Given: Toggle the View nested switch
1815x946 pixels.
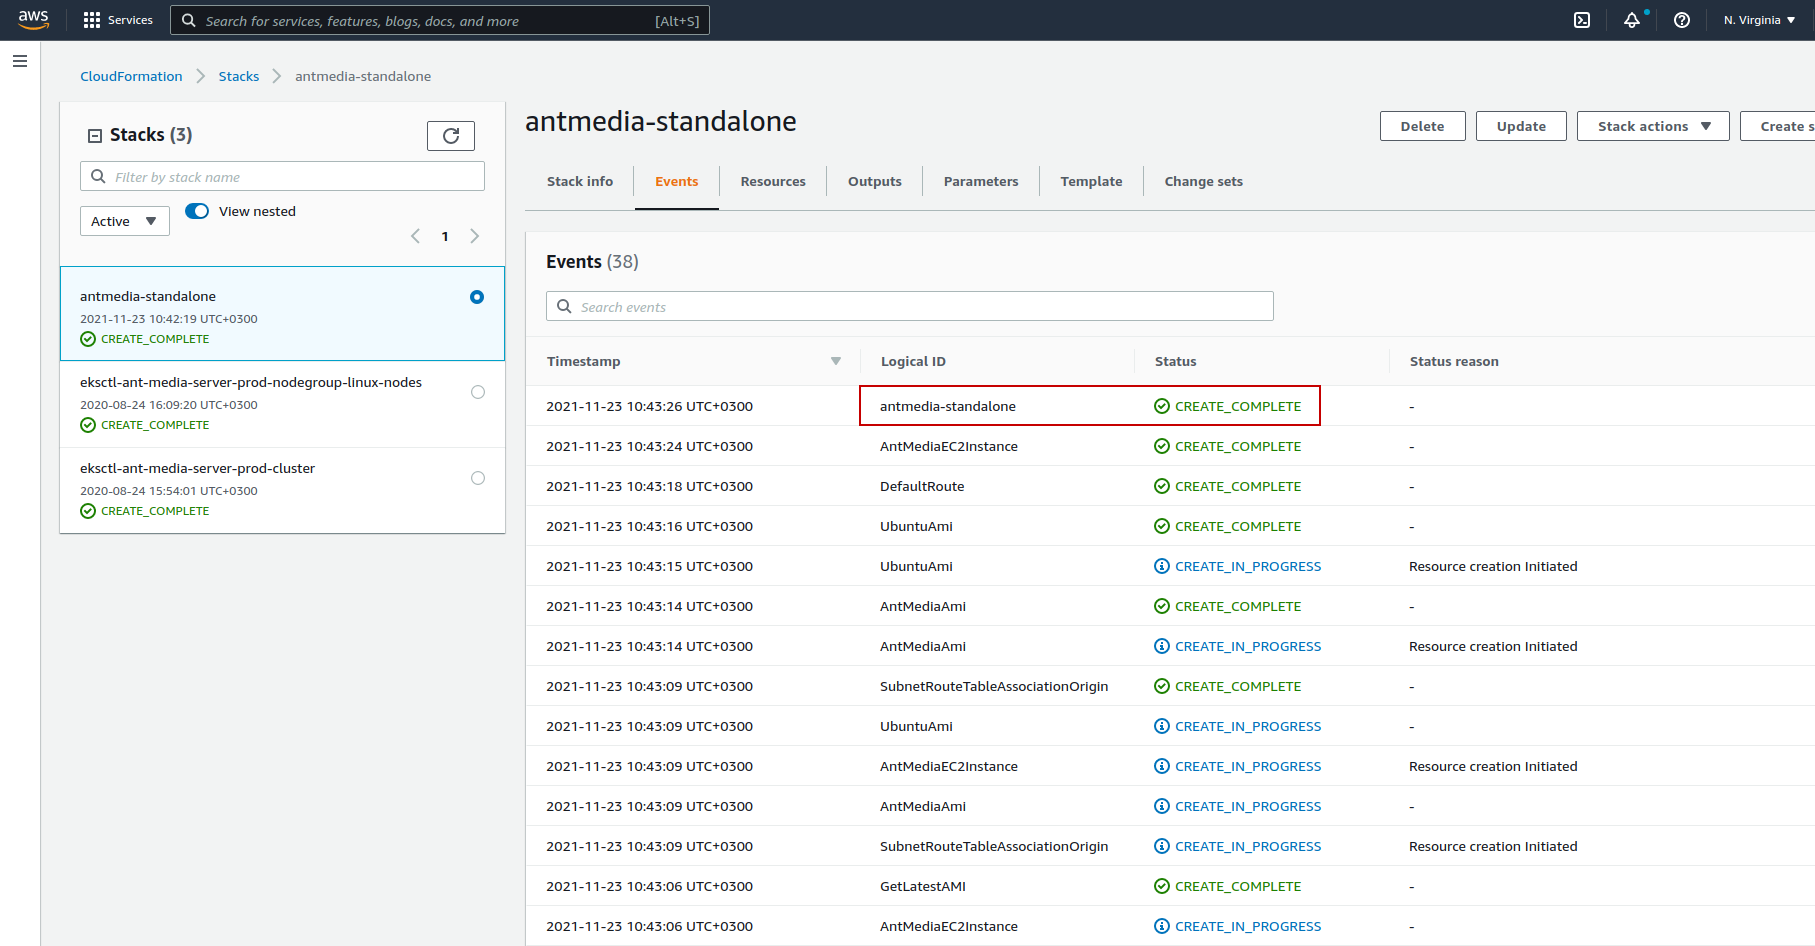Looking at the screenshot, I should click(197, 211).
